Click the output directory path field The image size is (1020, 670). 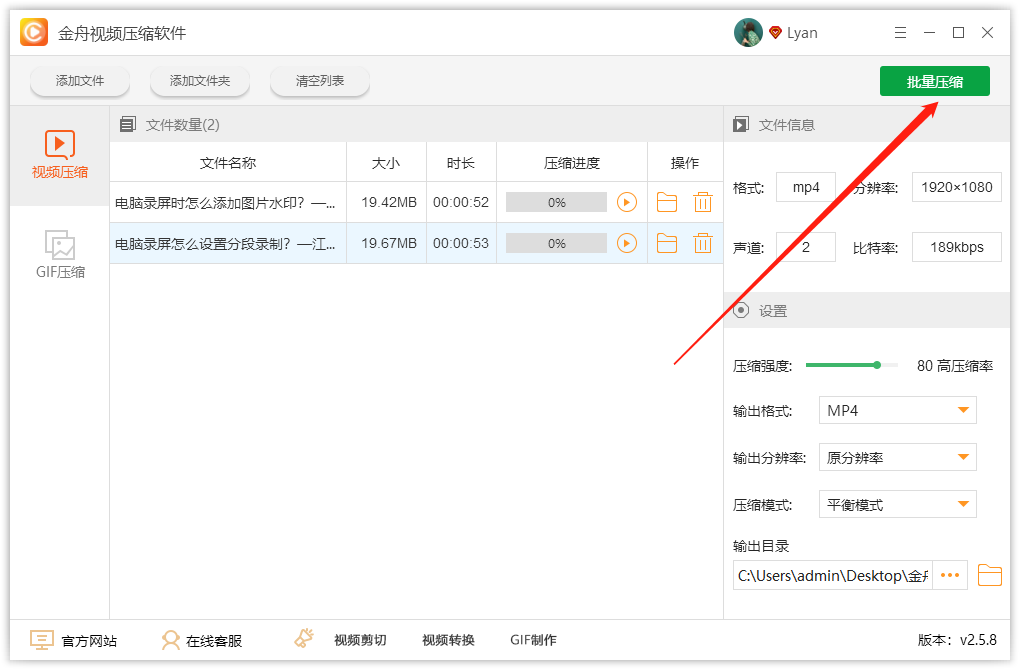pyautogui.click(x=833, y=575)
